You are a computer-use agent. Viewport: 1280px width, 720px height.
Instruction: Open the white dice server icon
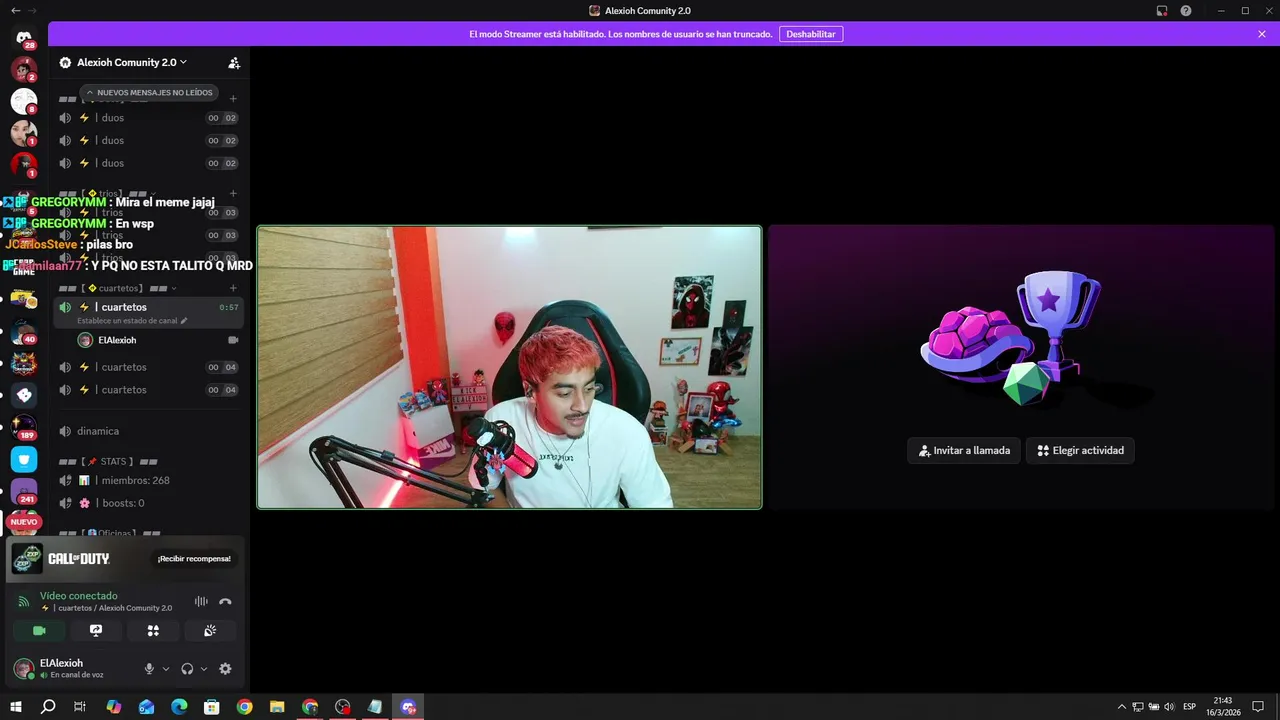24,395
